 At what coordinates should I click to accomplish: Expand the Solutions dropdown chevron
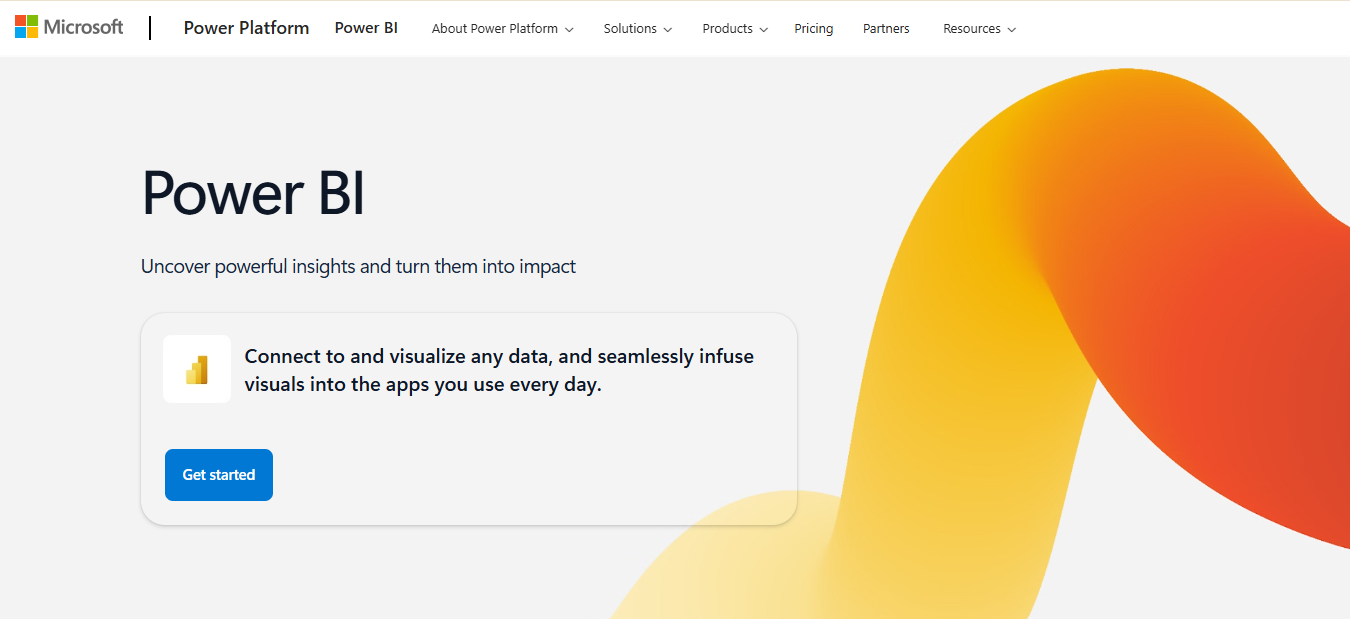[668, 30]
